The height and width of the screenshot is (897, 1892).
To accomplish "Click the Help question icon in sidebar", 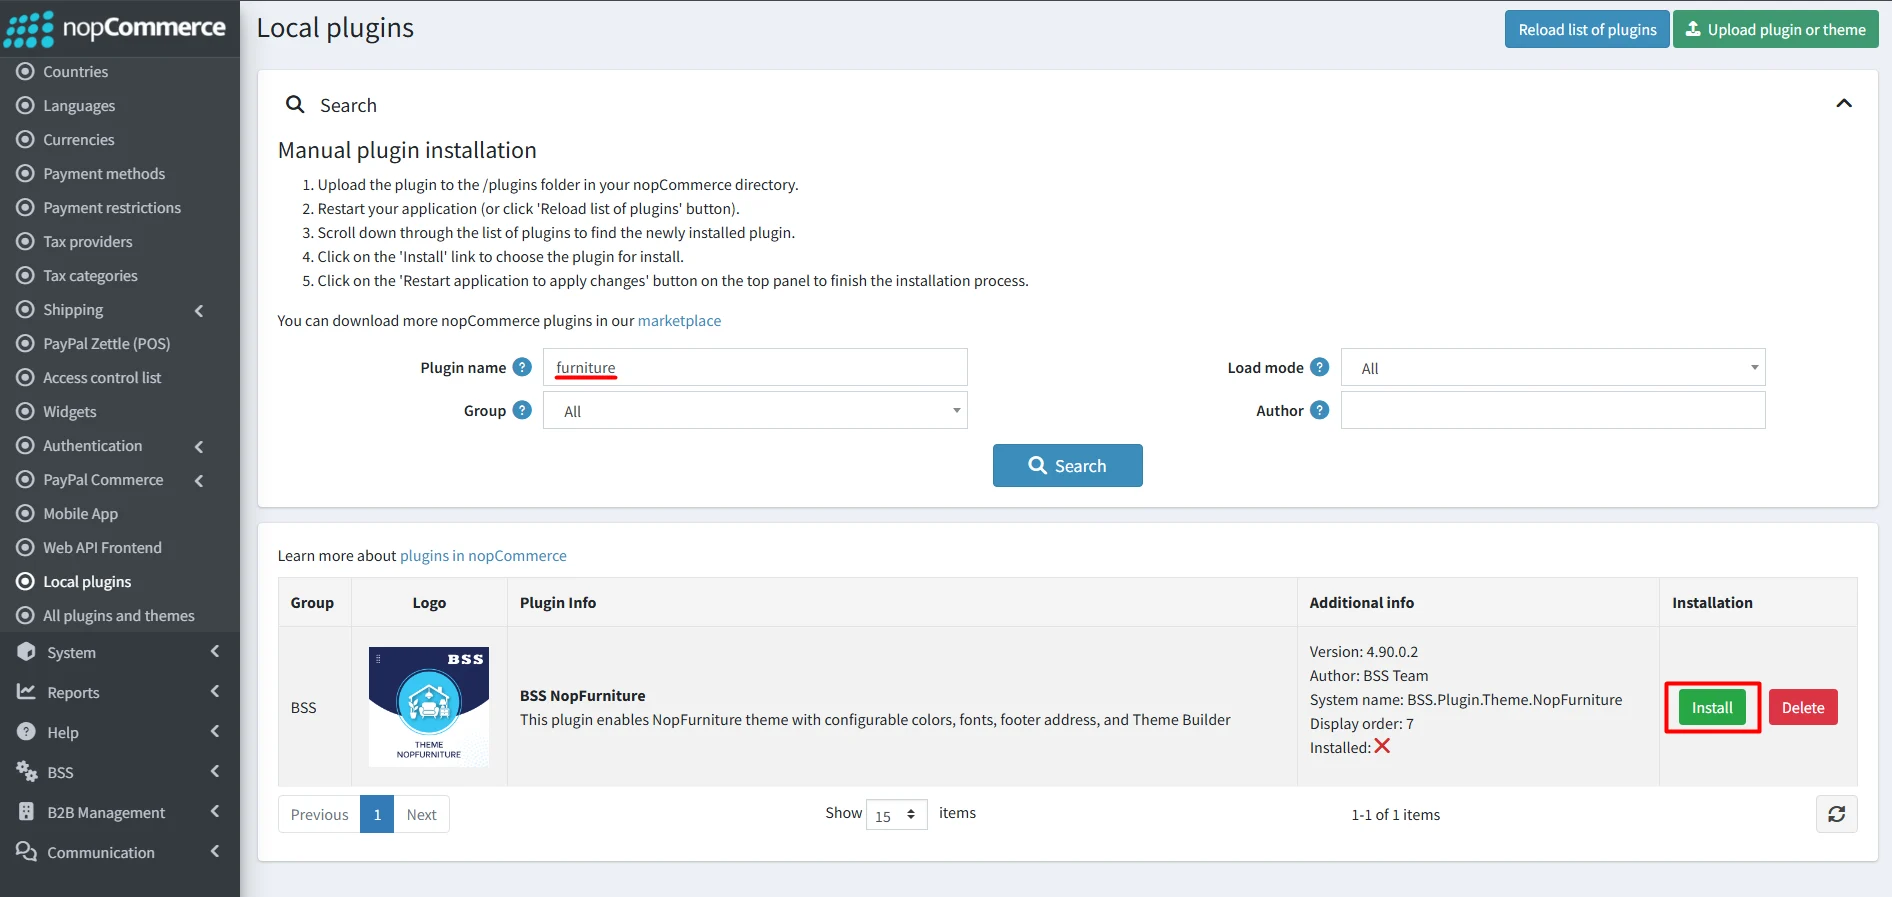I will [x=26, y=731].
